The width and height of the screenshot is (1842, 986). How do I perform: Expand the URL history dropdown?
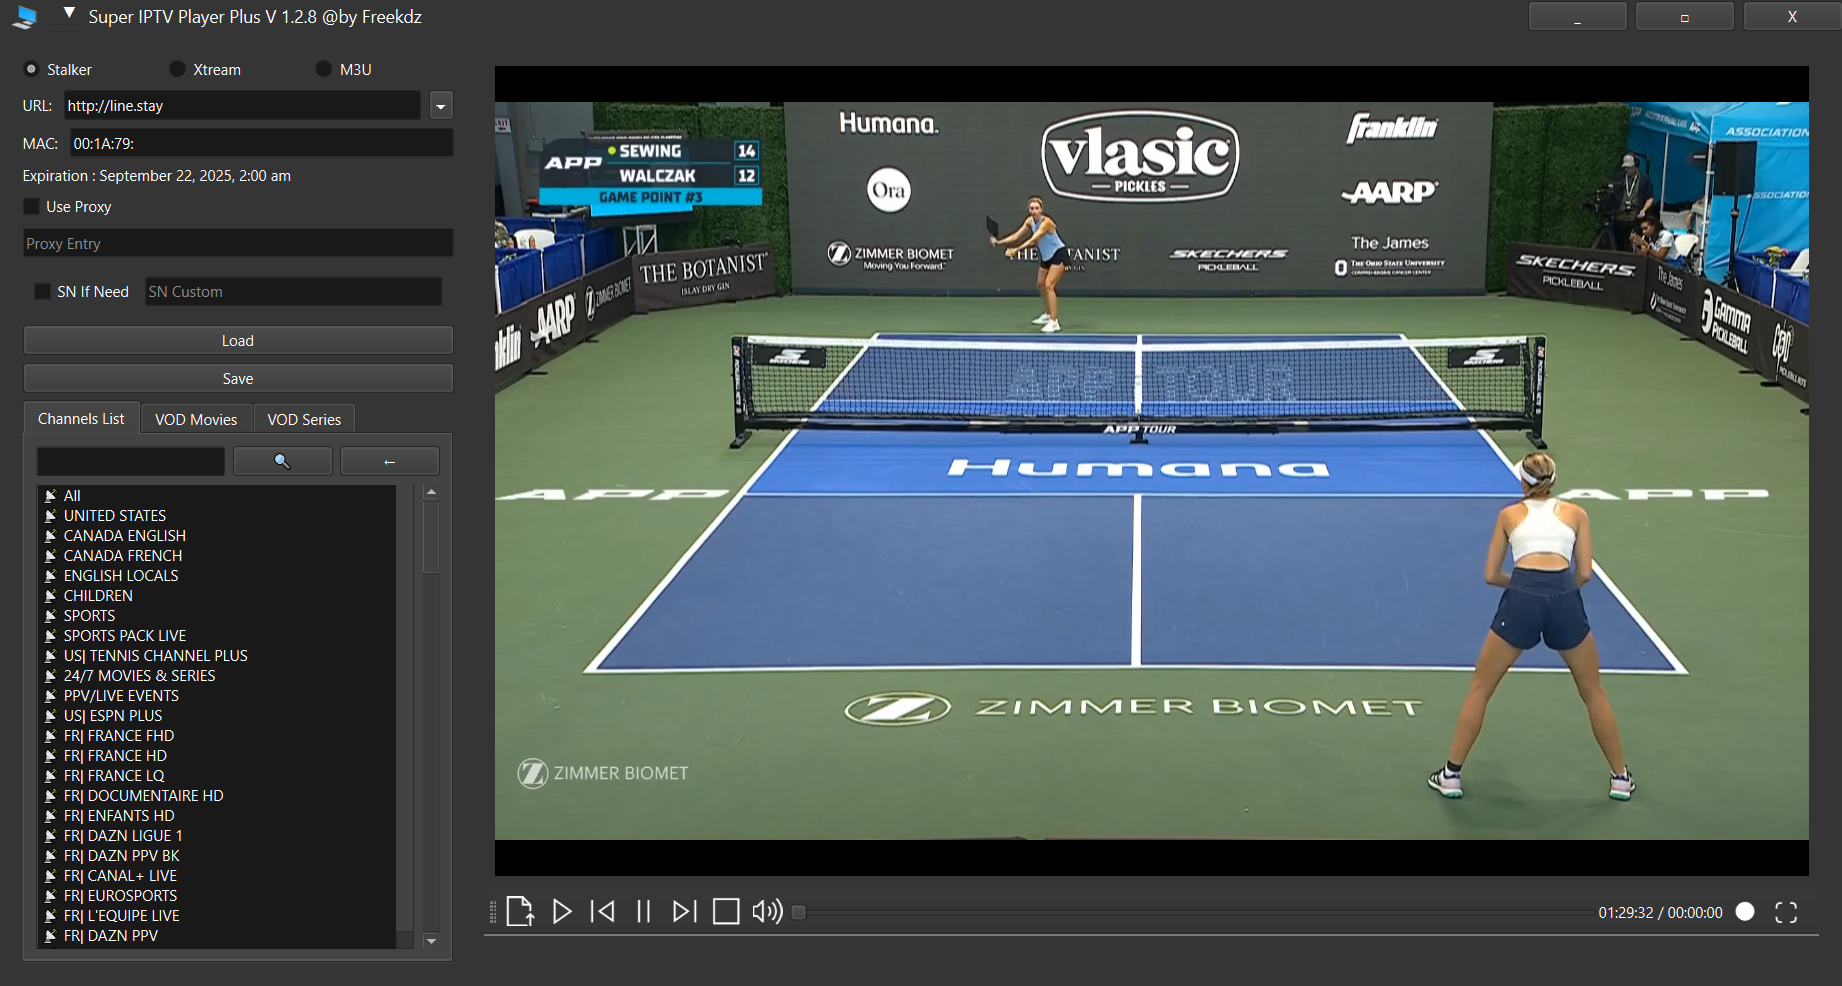[441, 105]
